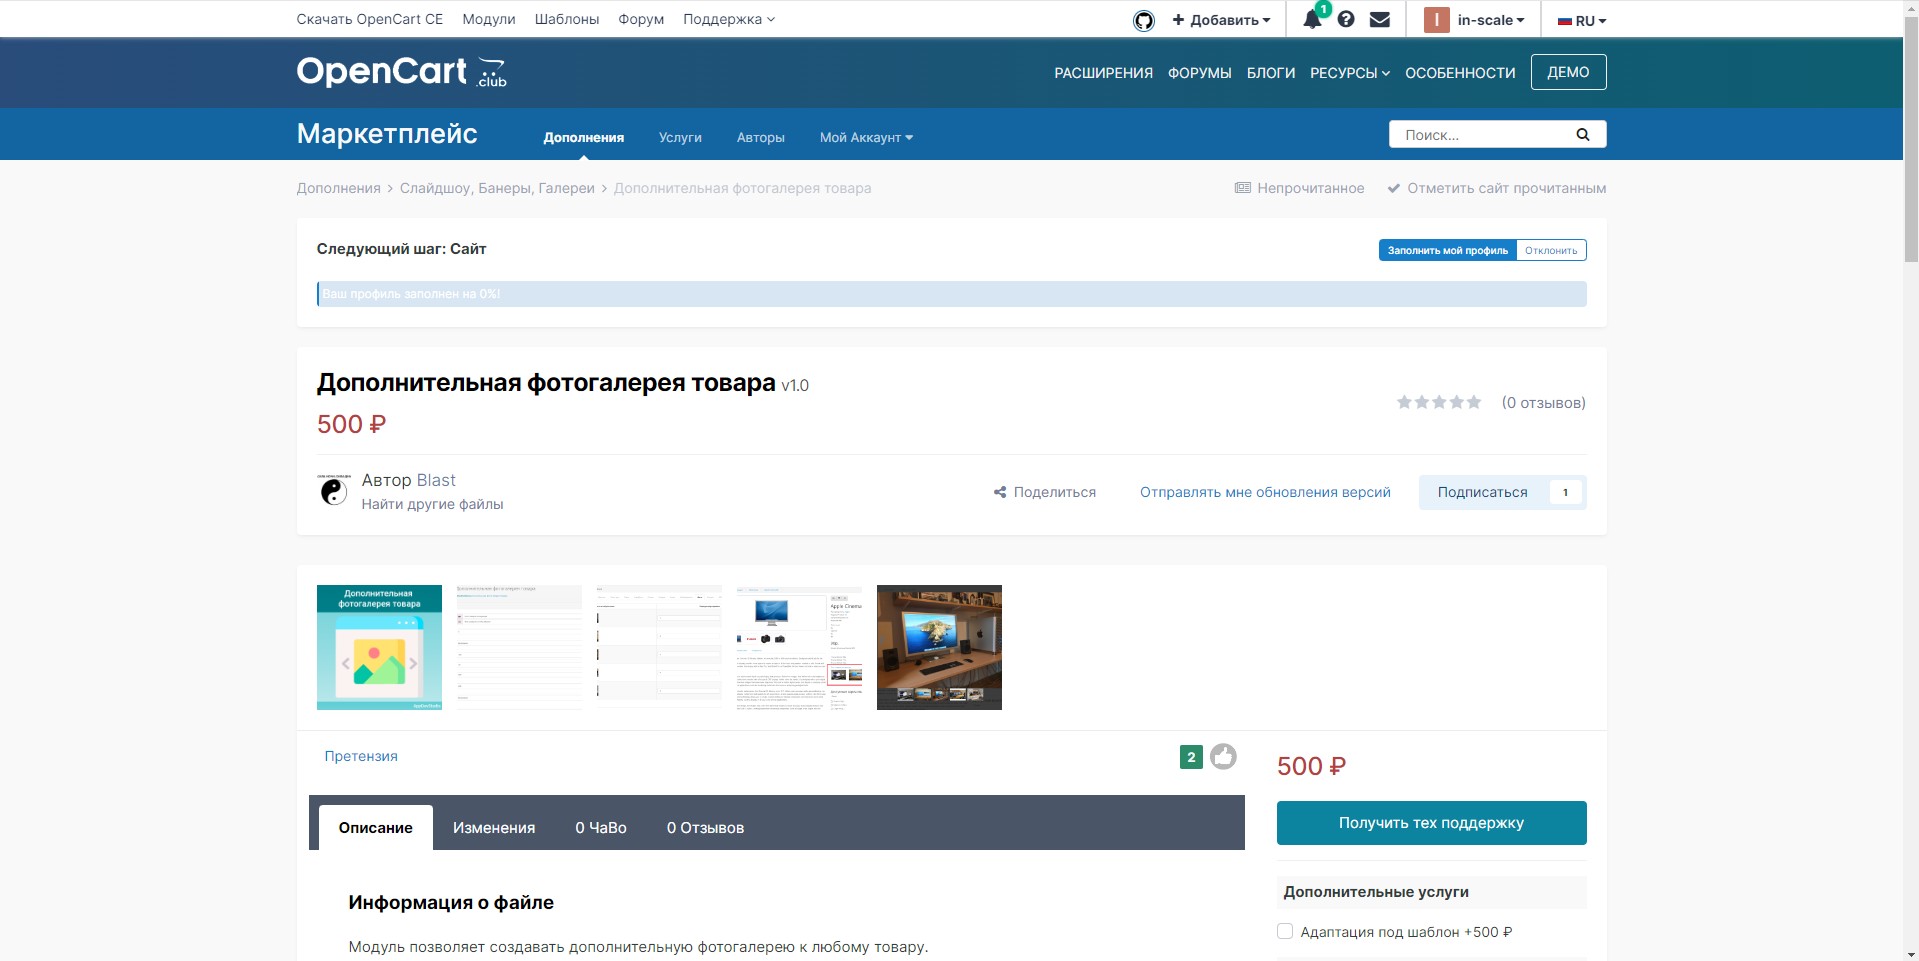Viewport: 1919px width, 961px height.
Task: Click the Подписаться button
Action: click(1483, 492)
